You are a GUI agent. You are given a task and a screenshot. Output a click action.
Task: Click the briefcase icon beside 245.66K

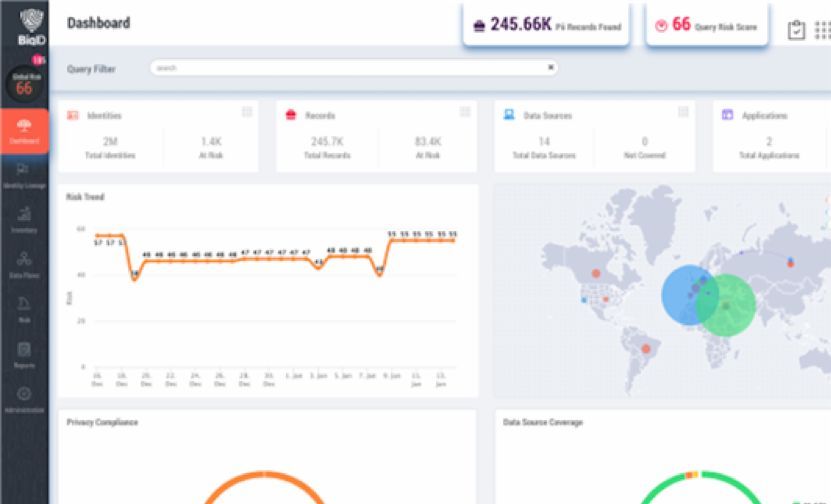pyautogui.click(x=479, y=26)
